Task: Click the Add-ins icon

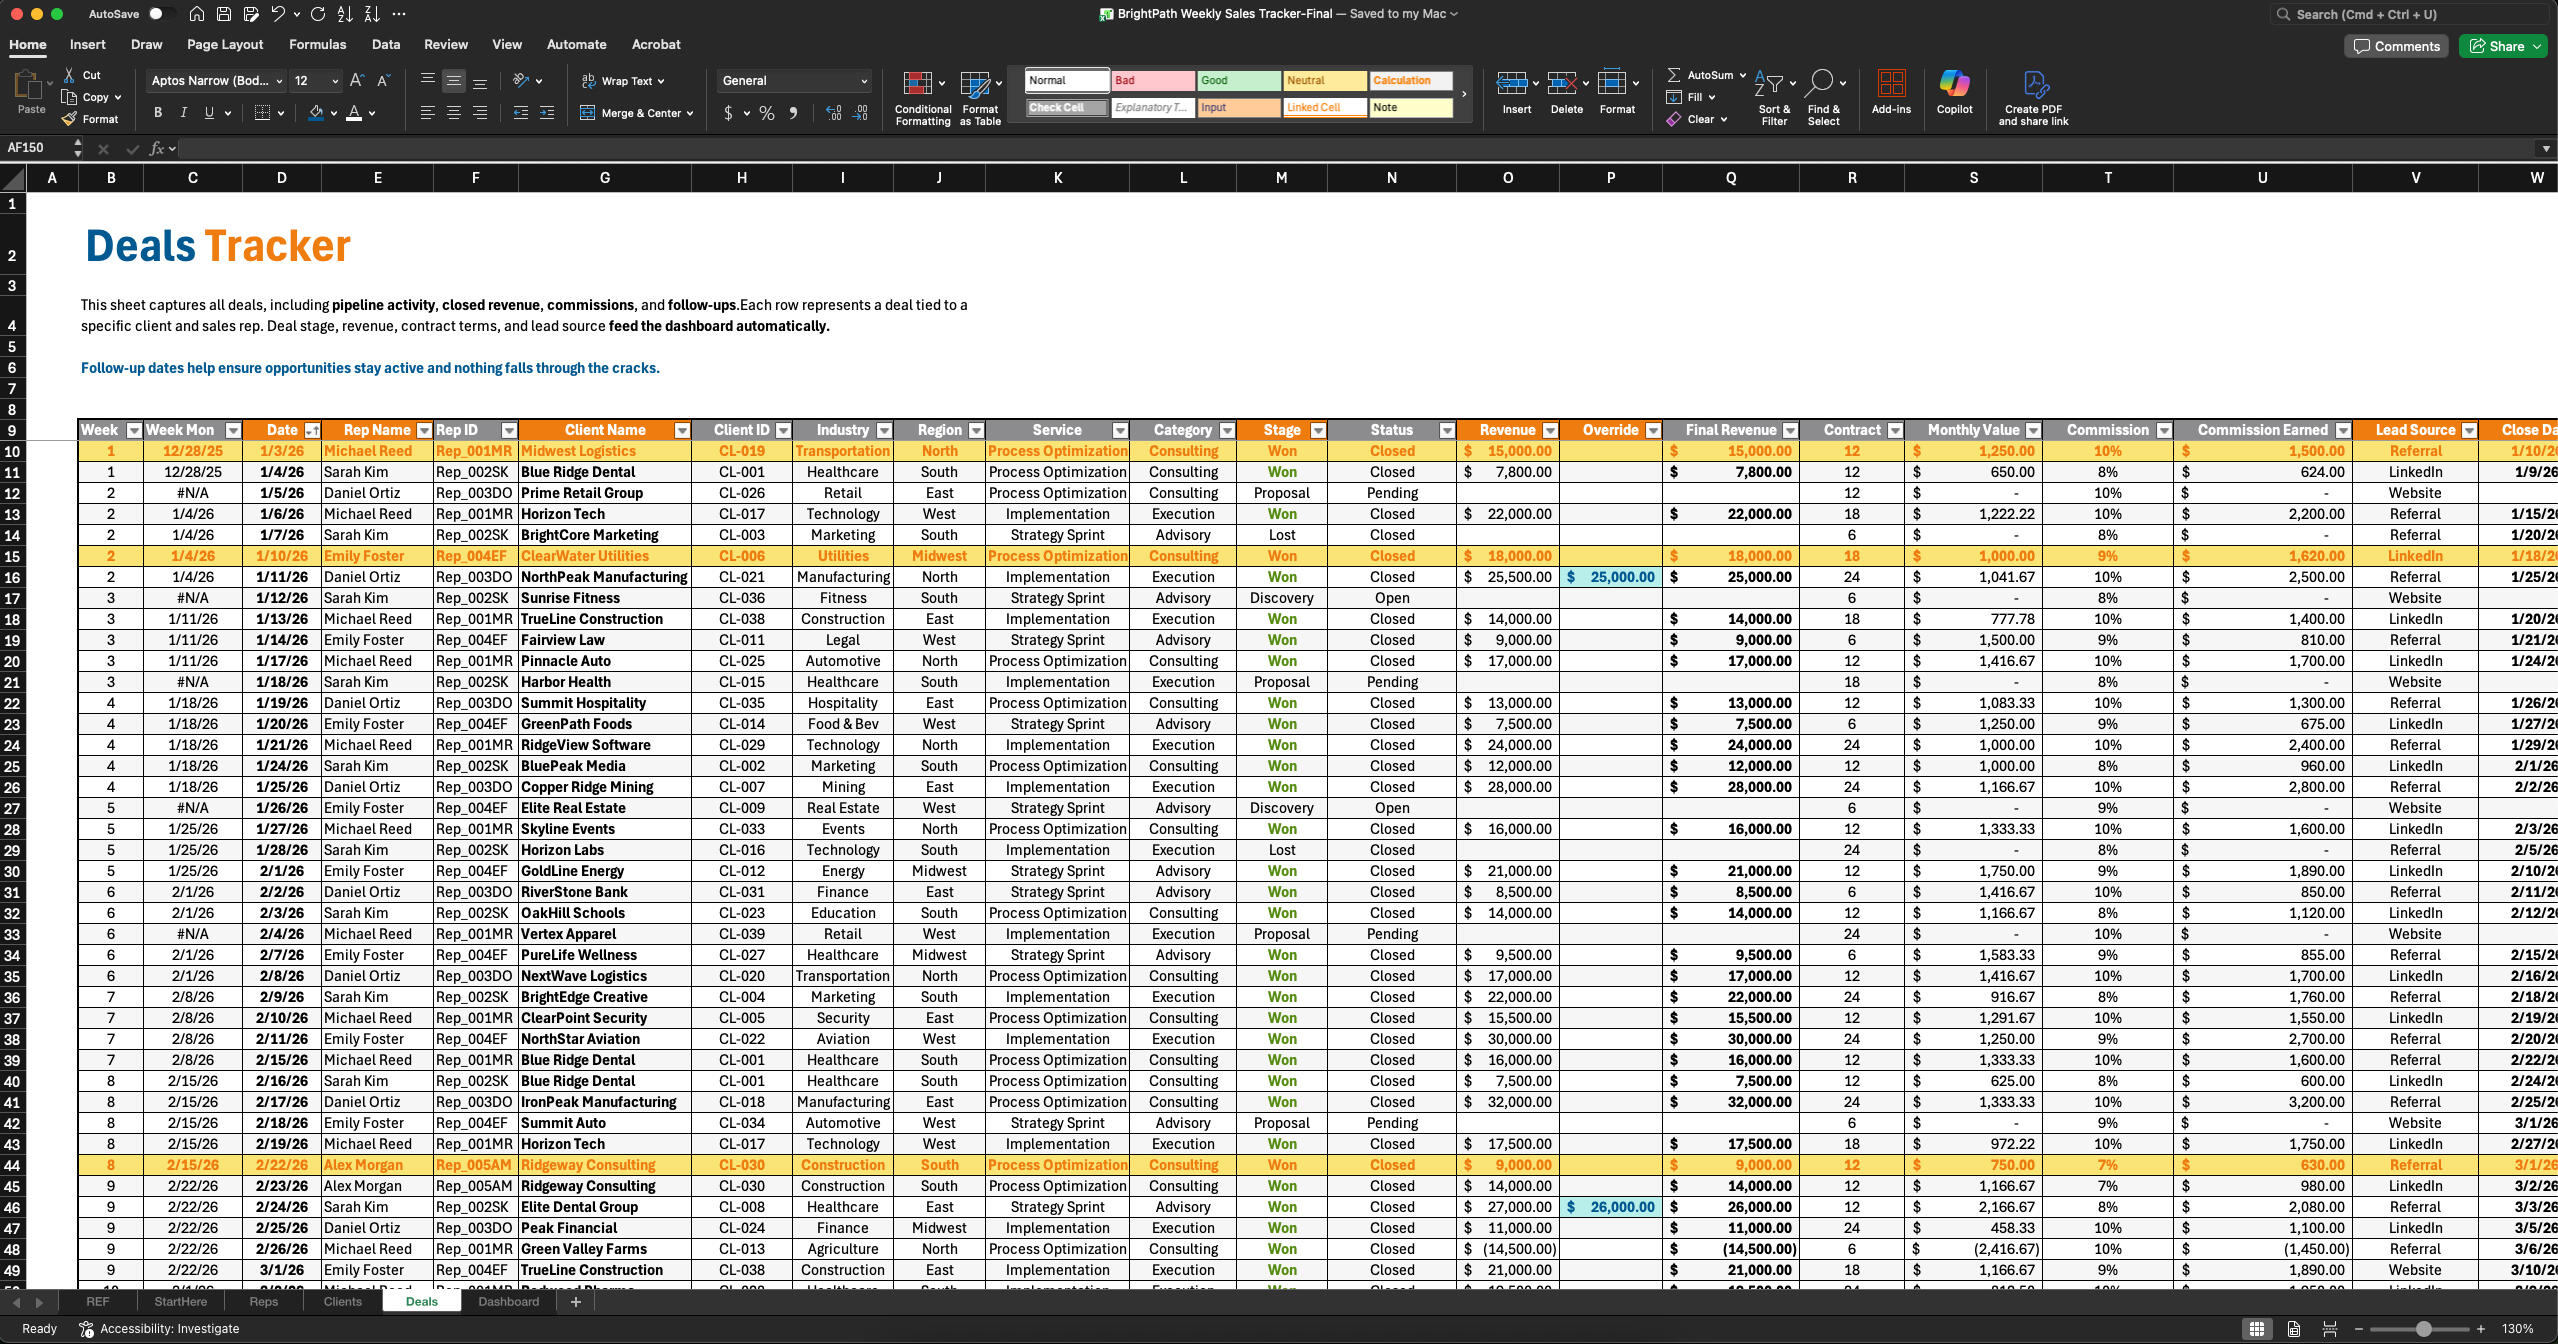Action: (1890, 84)
